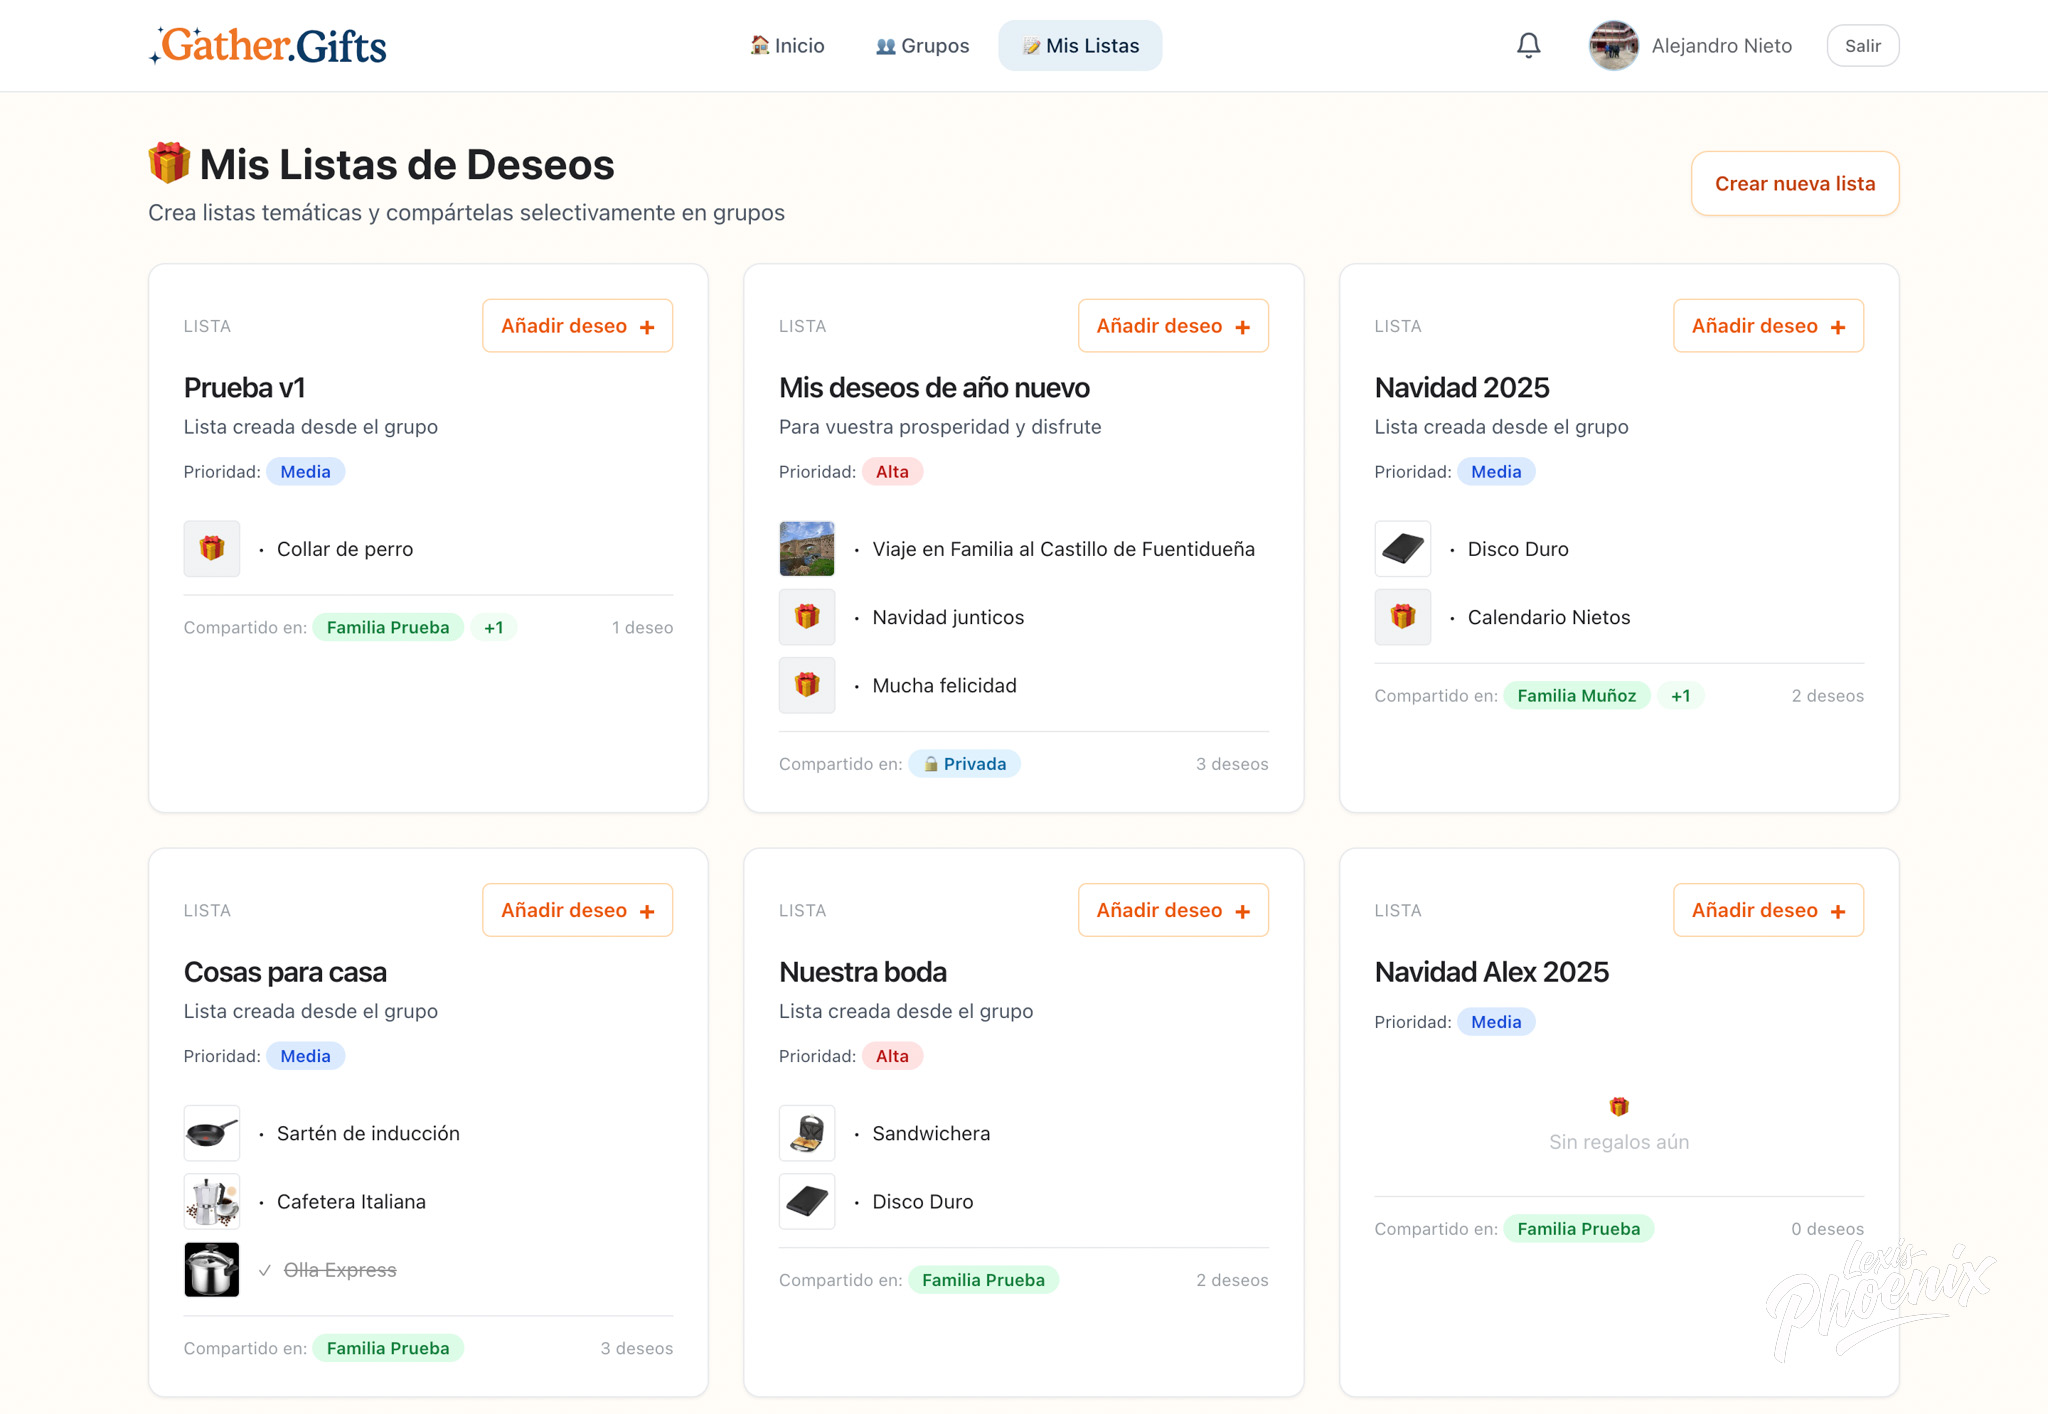Expand the +1 badge beside Familia Muñoz
Image resolution: width=2048 pixels, height=1414 pixels.
pyautogui.click(x=1680, y=695)
